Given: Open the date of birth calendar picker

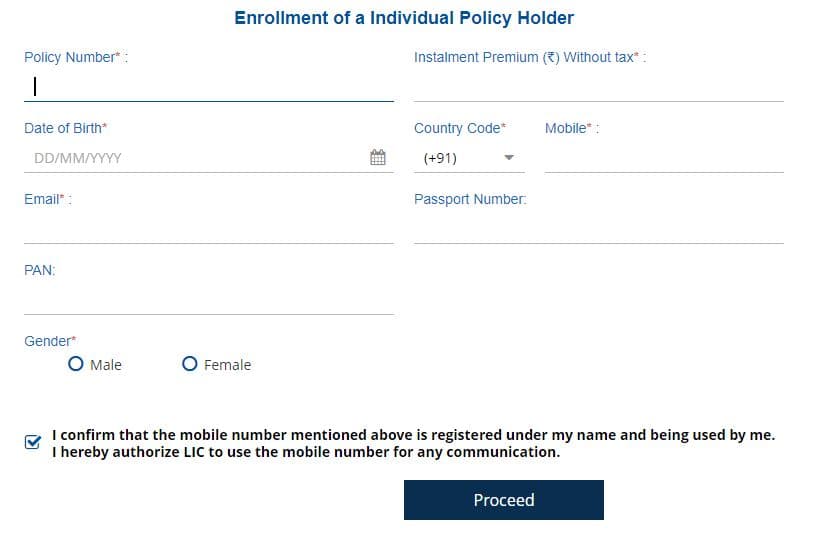Looking at the screenshot, I should point(378,158).
